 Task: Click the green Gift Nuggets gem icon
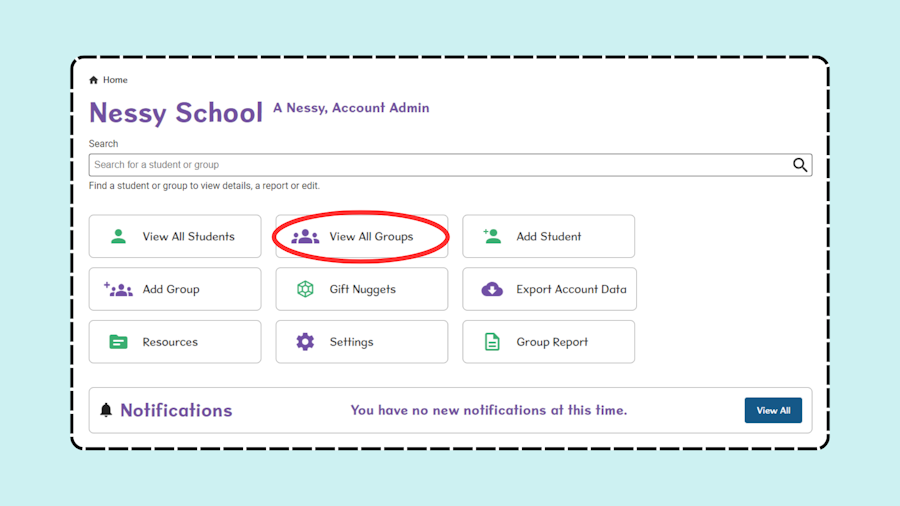coord(305,289)
